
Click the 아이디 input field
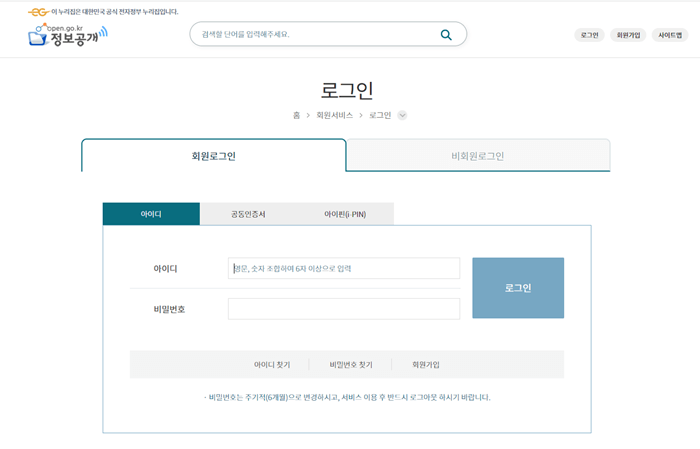[x=344, y=268]
